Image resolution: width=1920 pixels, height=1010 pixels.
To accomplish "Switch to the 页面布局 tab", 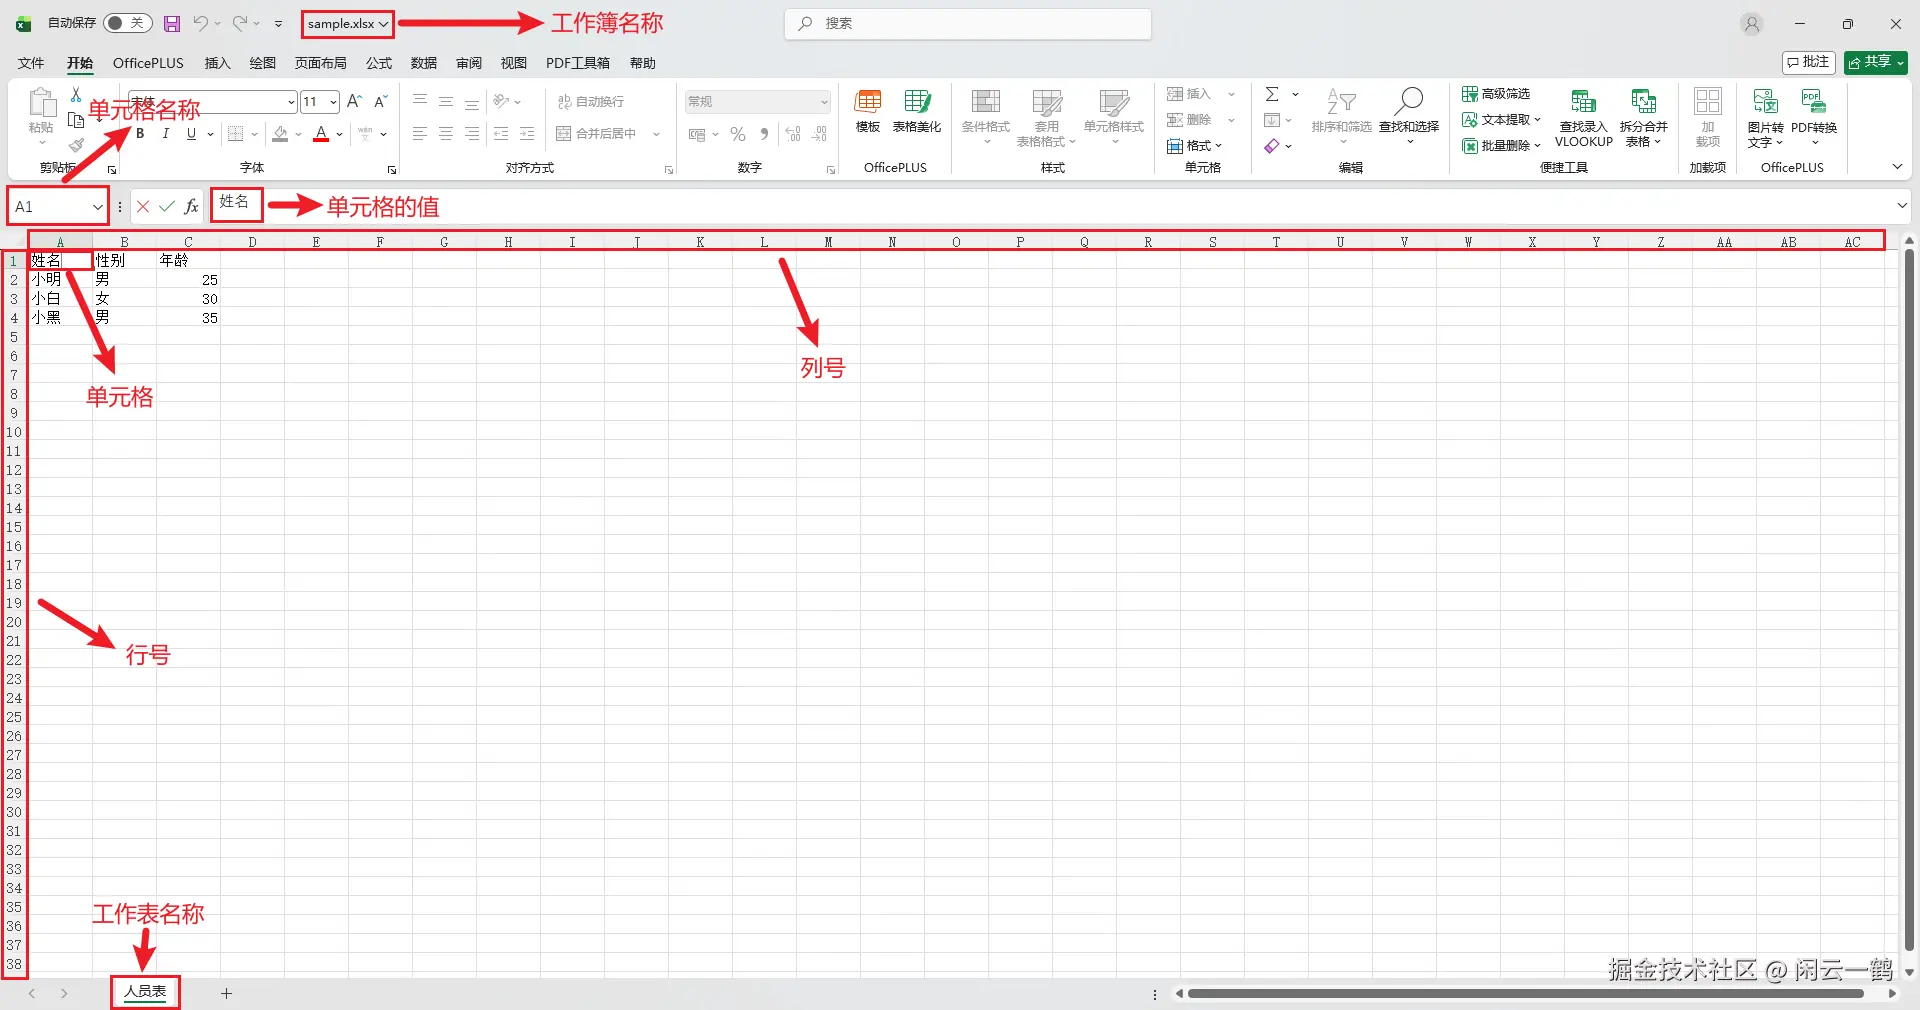I will click(320, 63).
